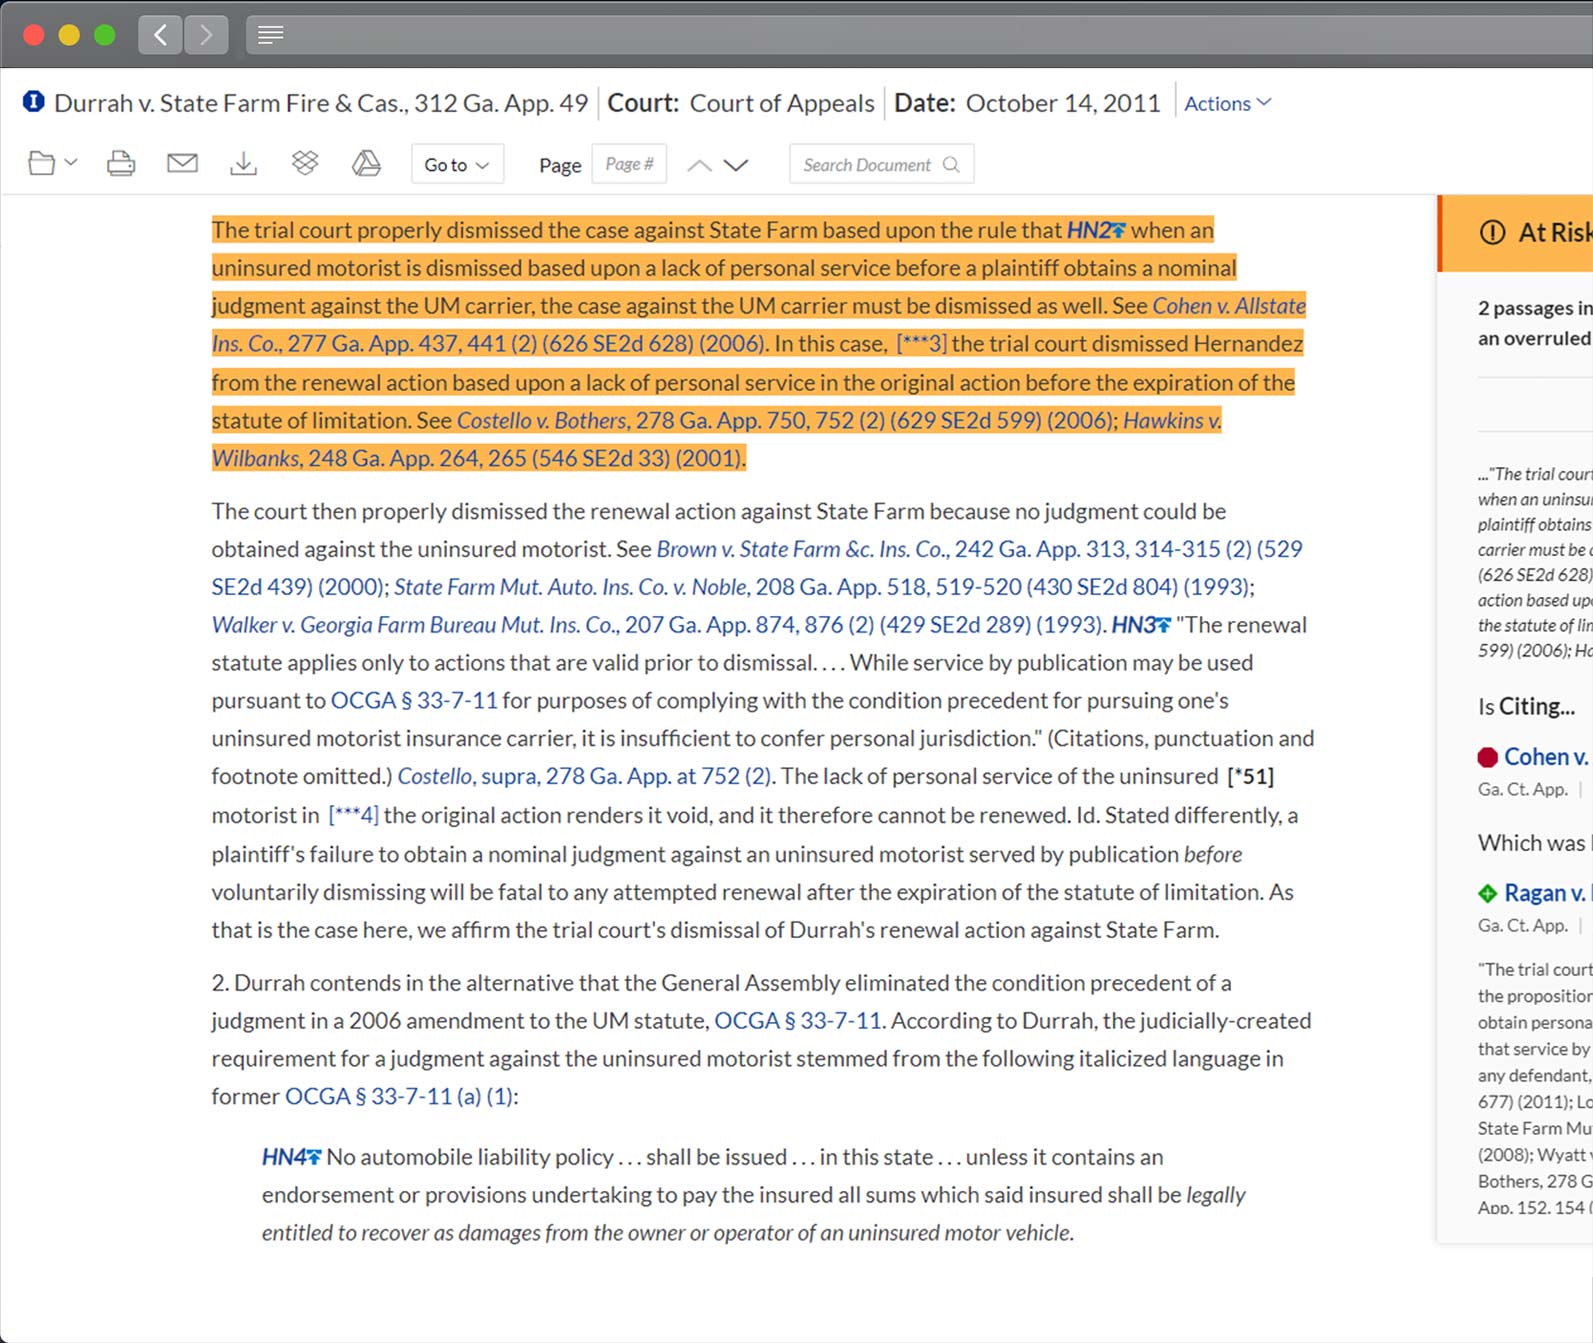Image resolution: width=1593 pixels, height=1343 pixels.
Task: Click the [*51] page marker text
Action: tap(1250, 777)
